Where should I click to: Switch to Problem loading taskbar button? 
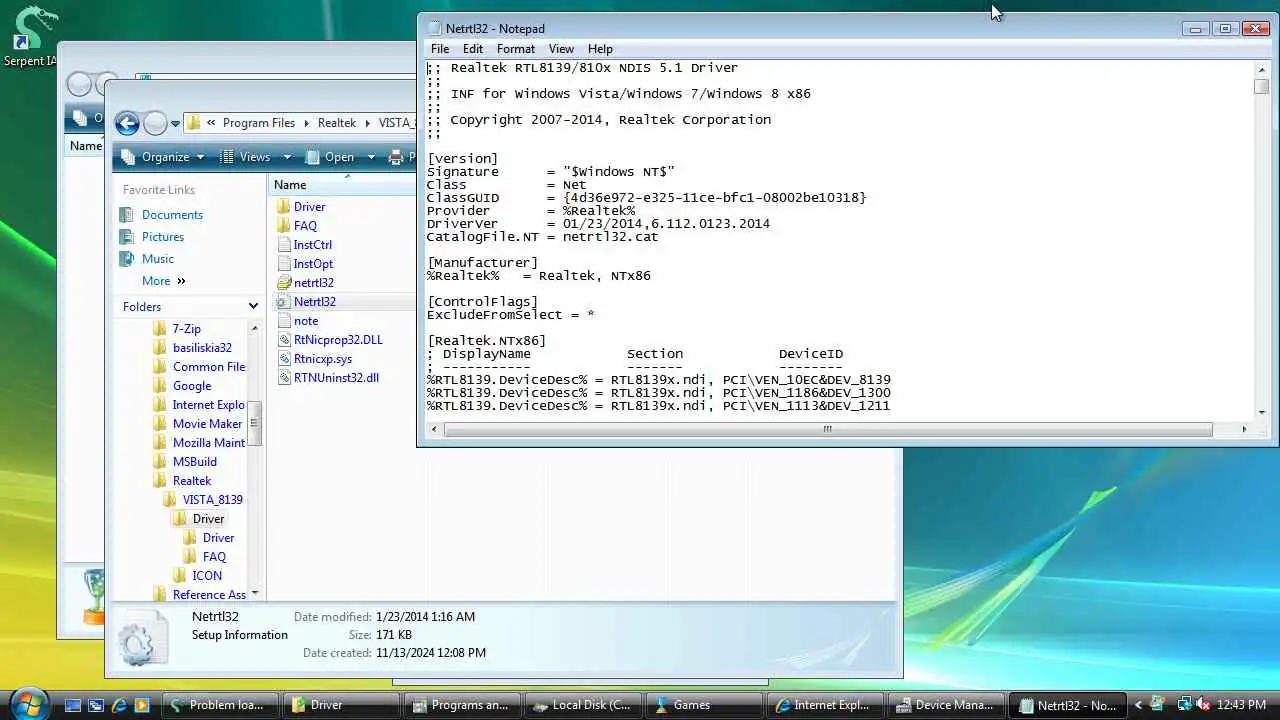220,705
